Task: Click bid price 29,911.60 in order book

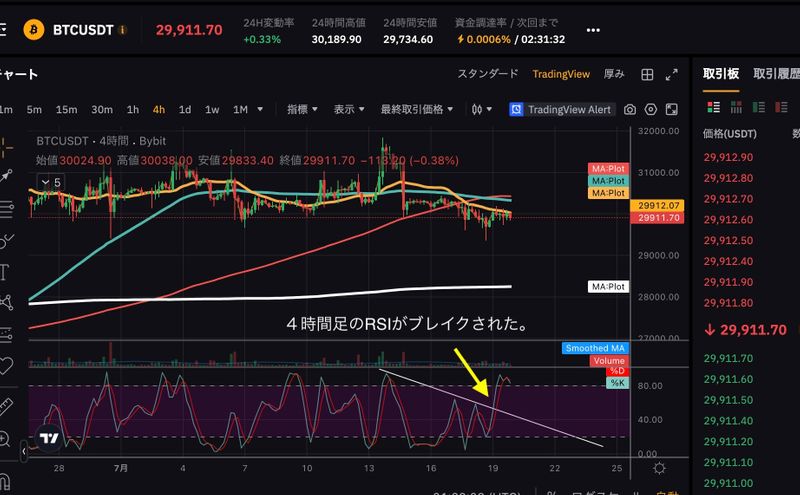Action: (728, 379)
